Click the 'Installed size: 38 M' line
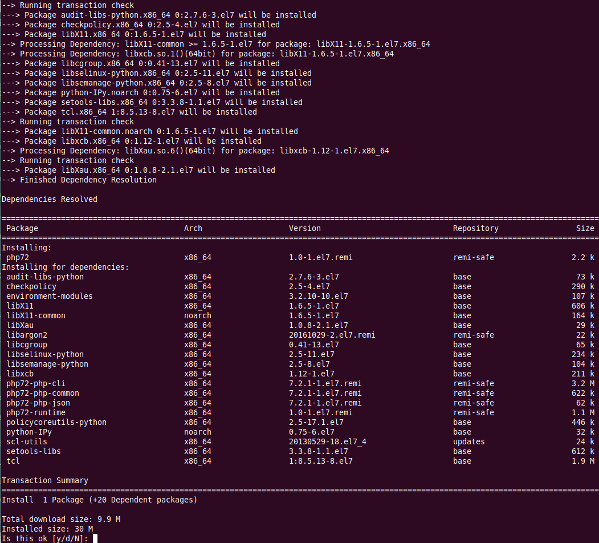 coord(47,529)
